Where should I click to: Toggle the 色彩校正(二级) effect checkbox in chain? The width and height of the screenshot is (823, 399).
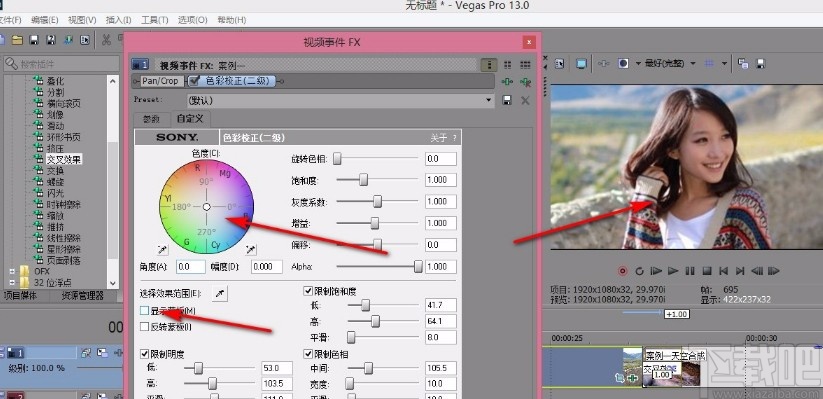click(195, 81)
